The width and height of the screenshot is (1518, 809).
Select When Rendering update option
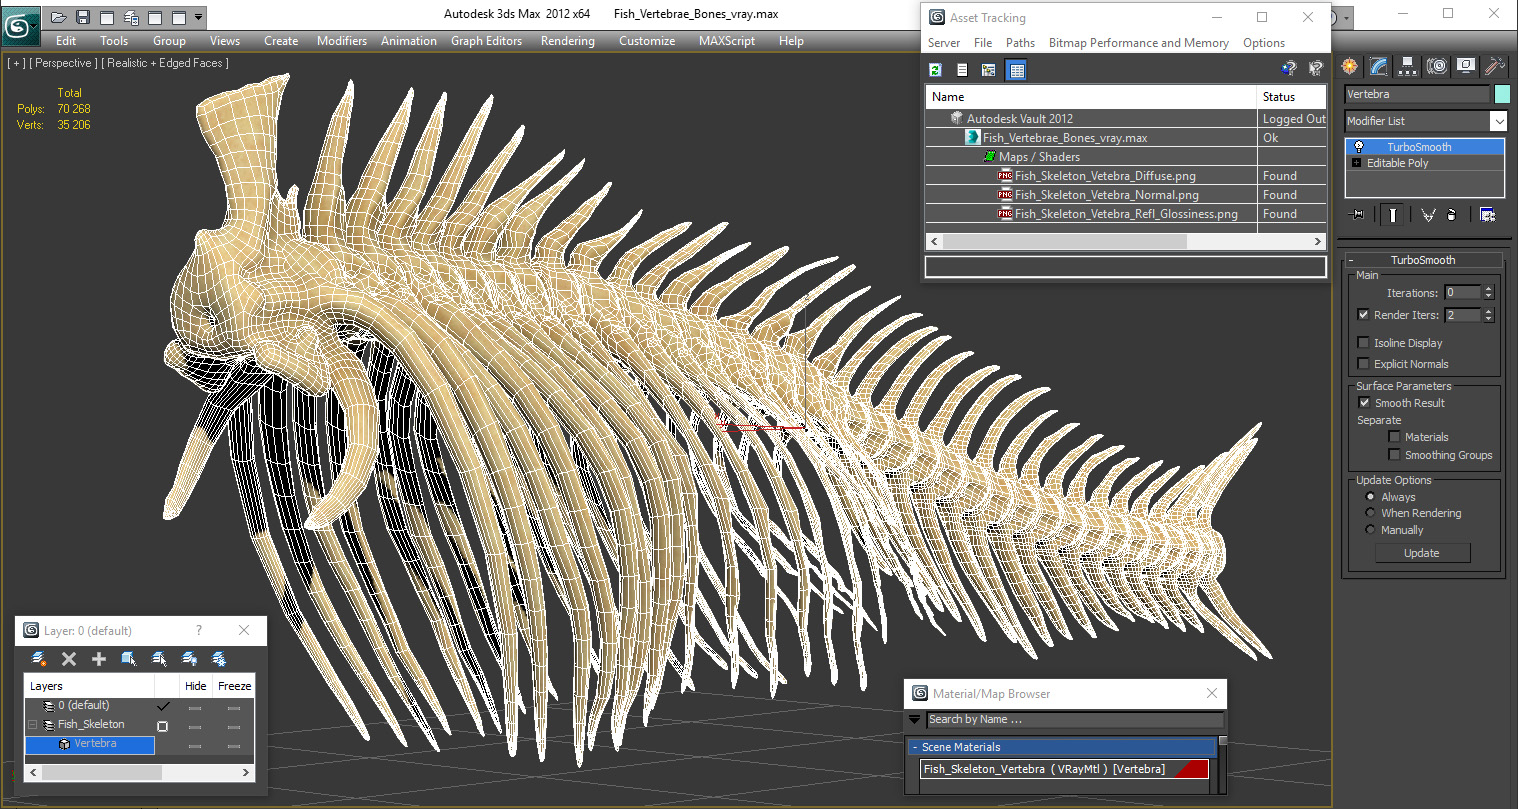pyautogui.click(x=1370, y=512)
